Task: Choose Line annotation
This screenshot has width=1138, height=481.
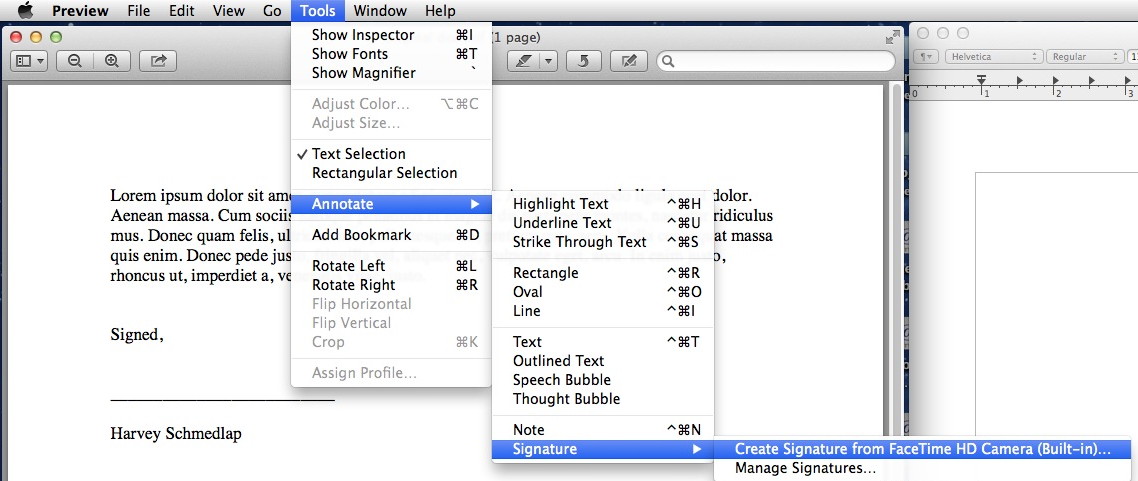Action: [602, 311]
